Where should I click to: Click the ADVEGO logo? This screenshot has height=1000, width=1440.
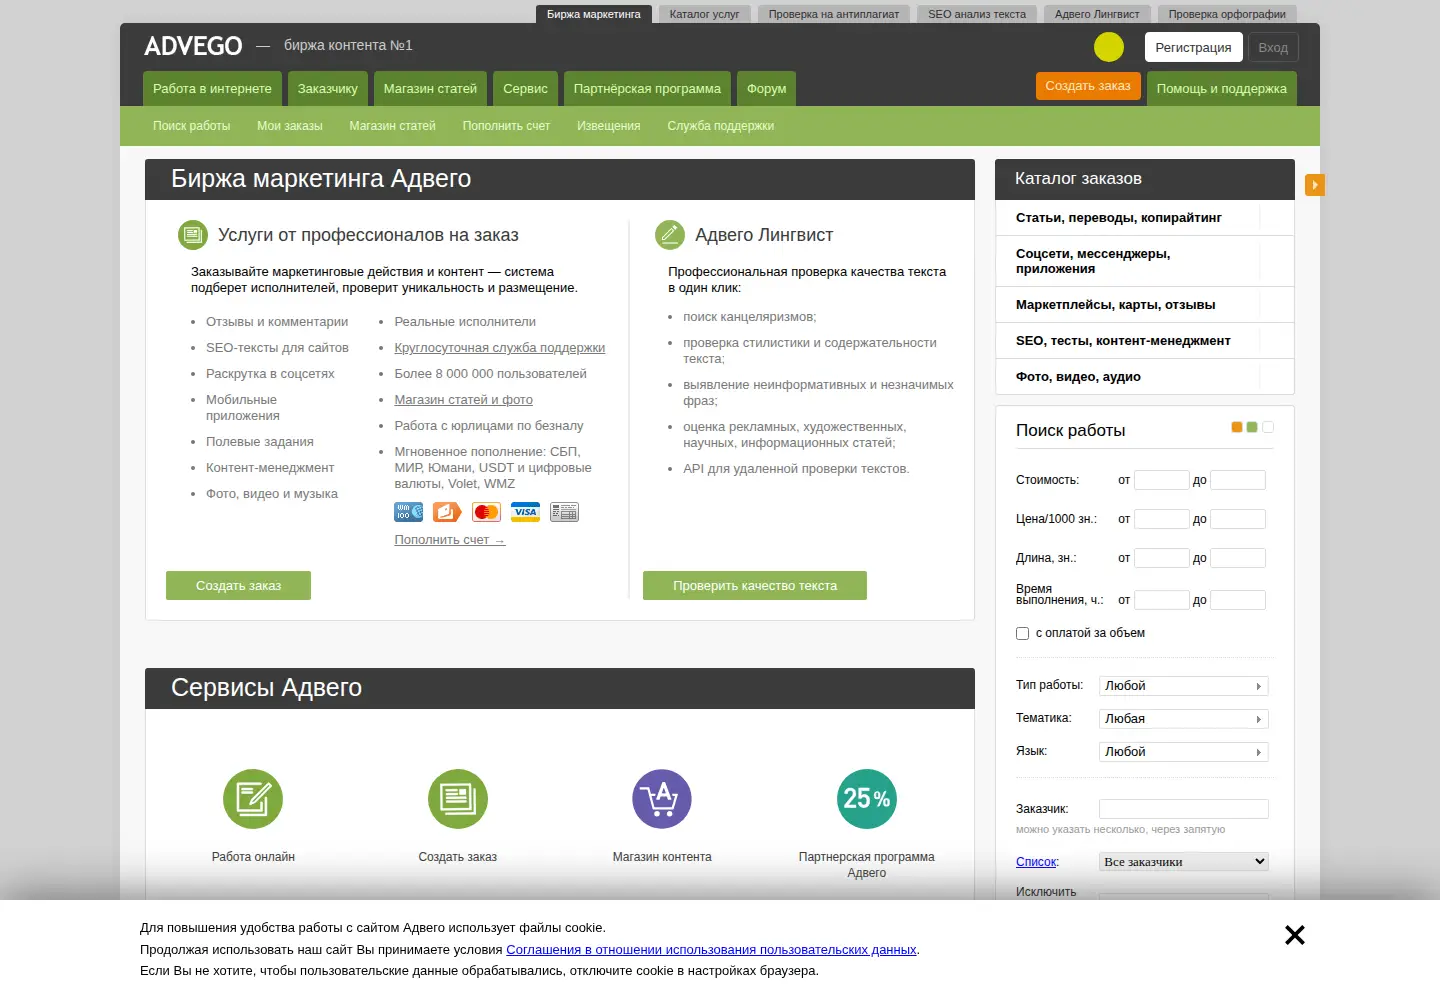pyautogui.click(x=193, y=46)
